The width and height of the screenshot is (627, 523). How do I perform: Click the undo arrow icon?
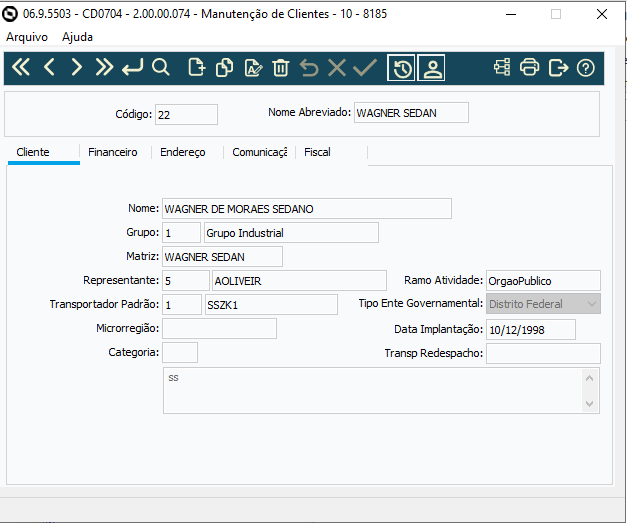[x=309, y=67]
